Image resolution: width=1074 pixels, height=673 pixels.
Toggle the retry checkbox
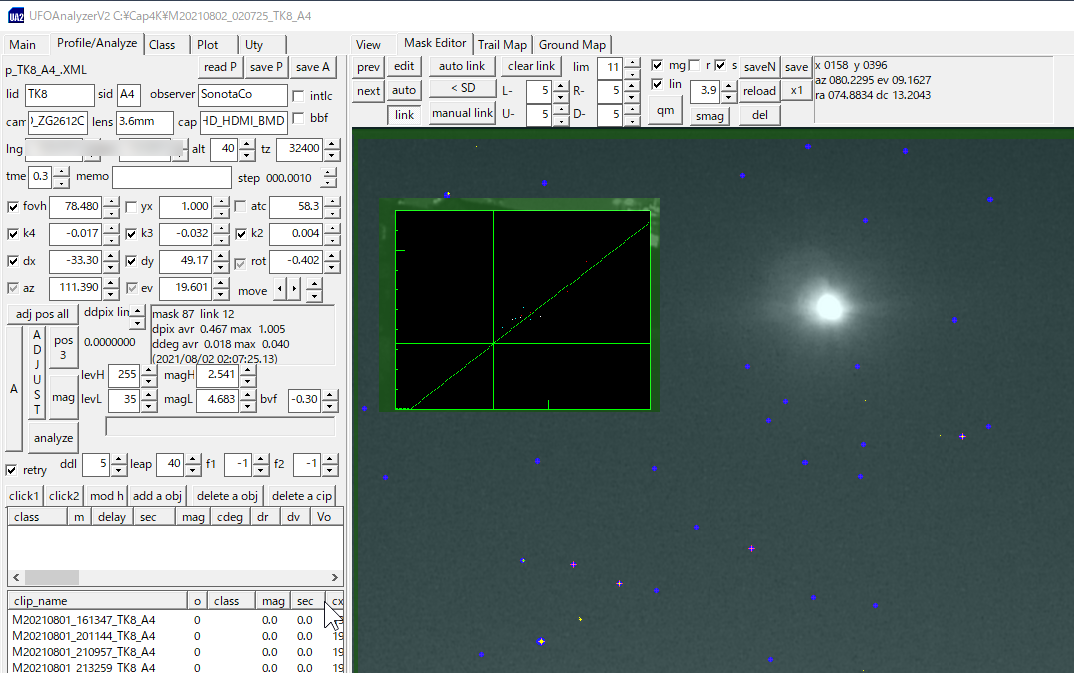pos(10,469)
